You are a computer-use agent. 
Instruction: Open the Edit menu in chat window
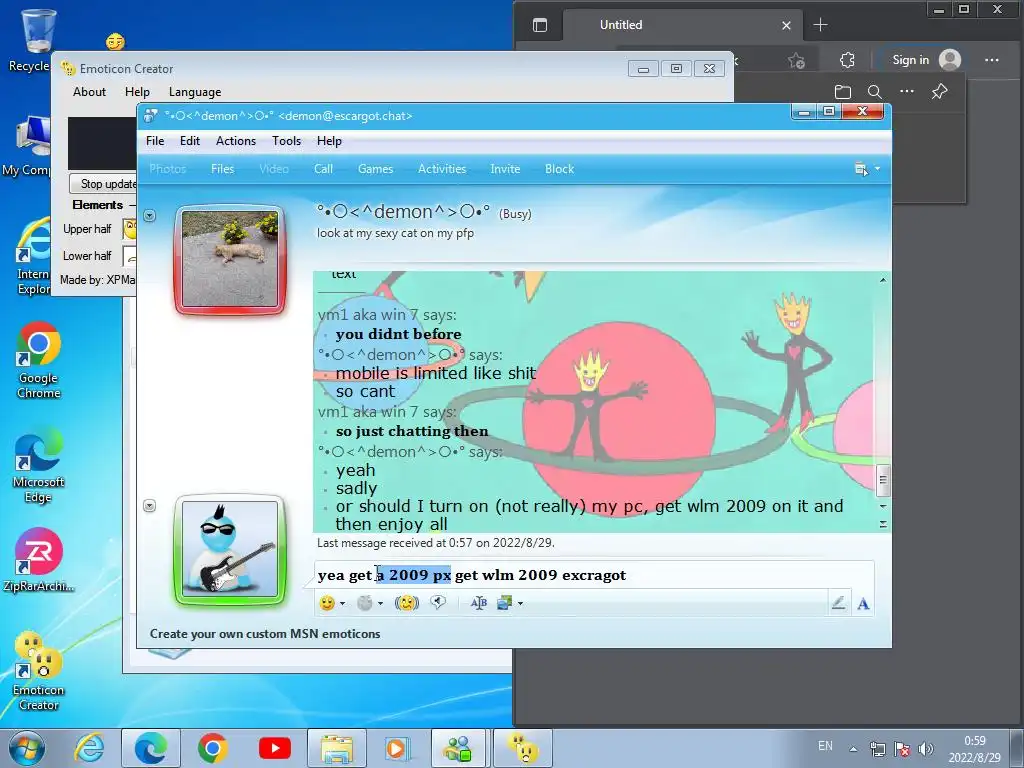coord(190,141)
